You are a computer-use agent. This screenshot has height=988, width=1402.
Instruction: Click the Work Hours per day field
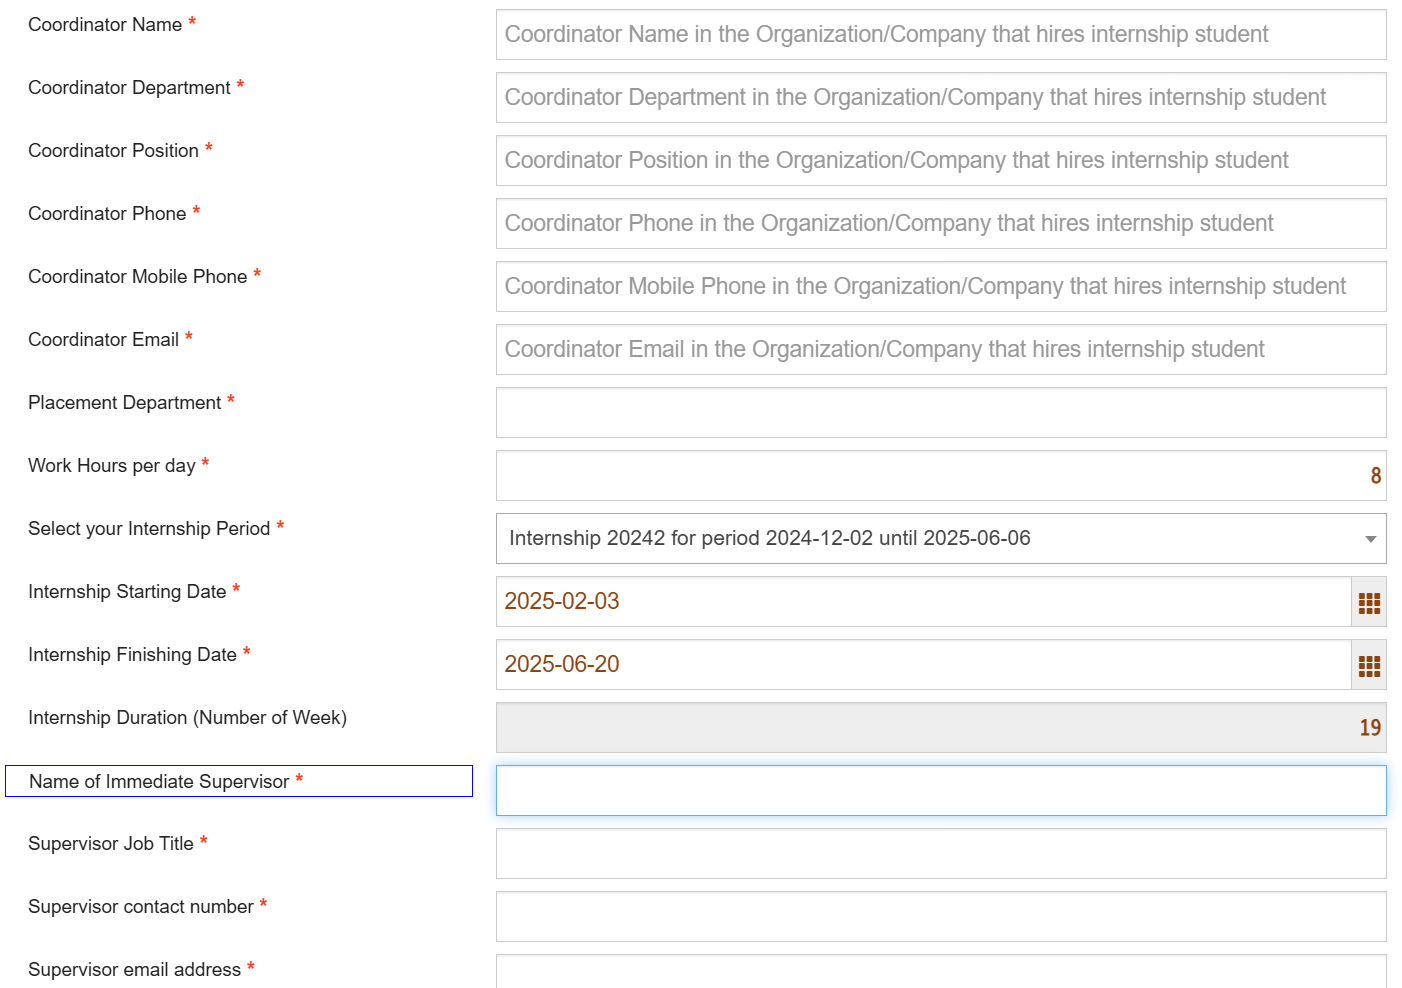[940, 476]
